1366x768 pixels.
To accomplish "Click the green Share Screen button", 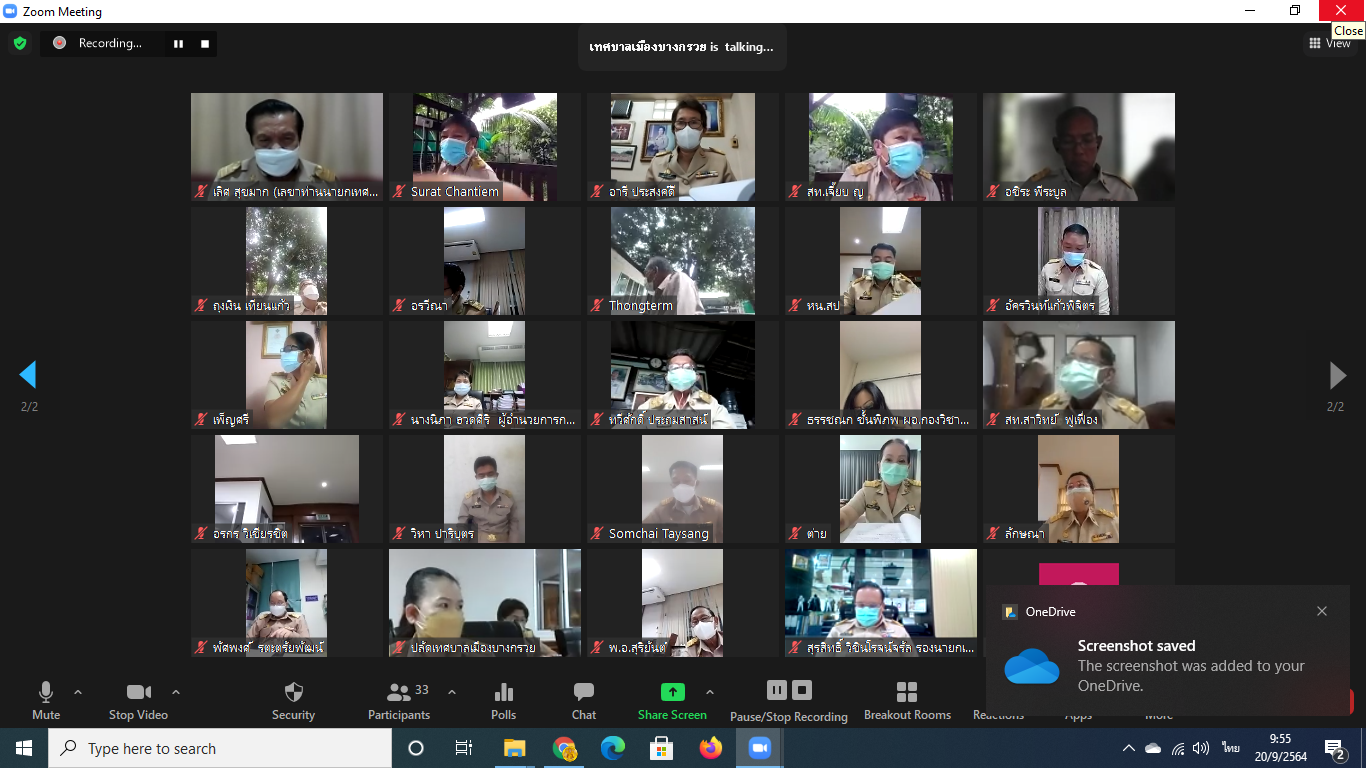I will (672, 701).
